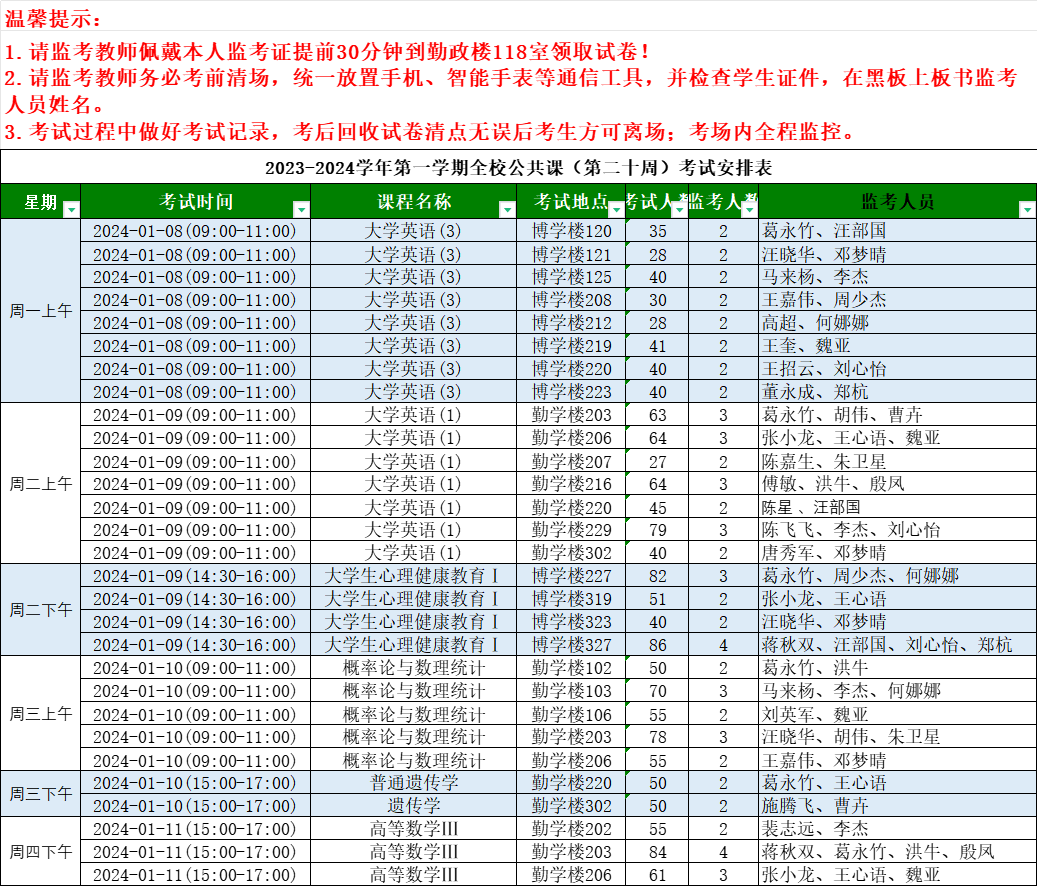The image size is (1038, 887).
Task: Click the merged 周二下午 cell
Action: point(40,610)
